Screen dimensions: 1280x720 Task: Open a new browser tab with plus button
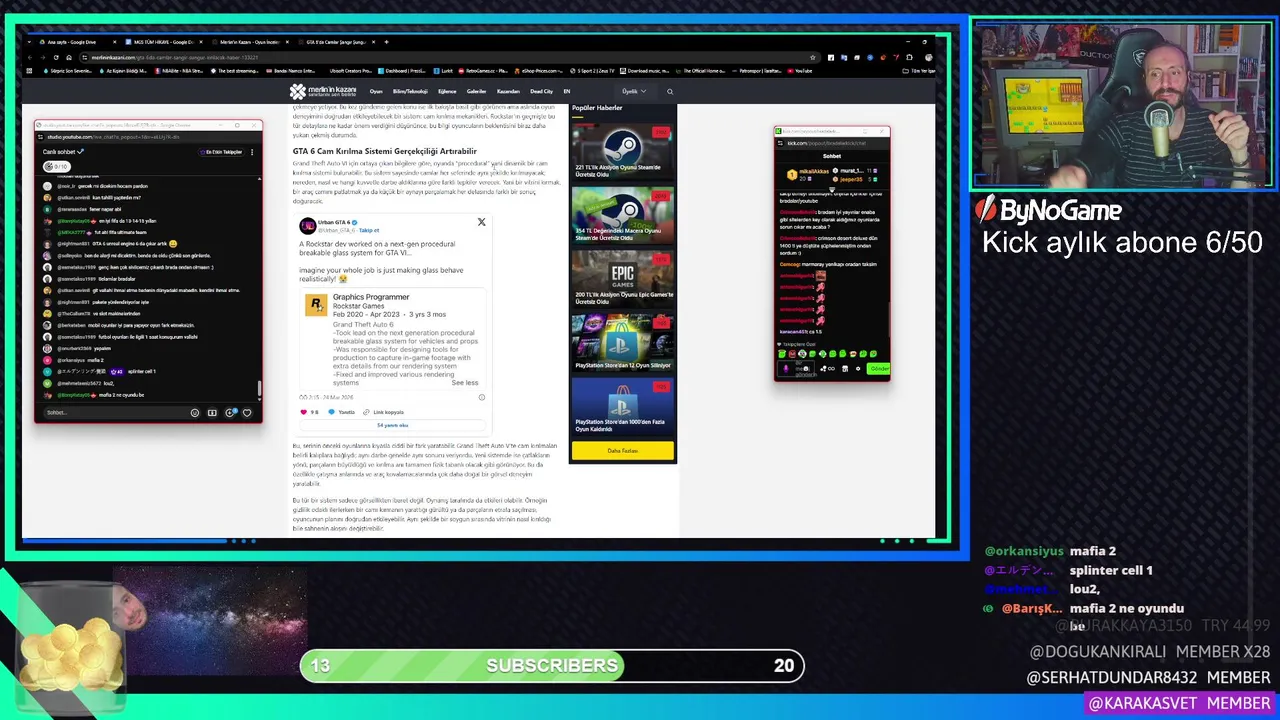387,42
